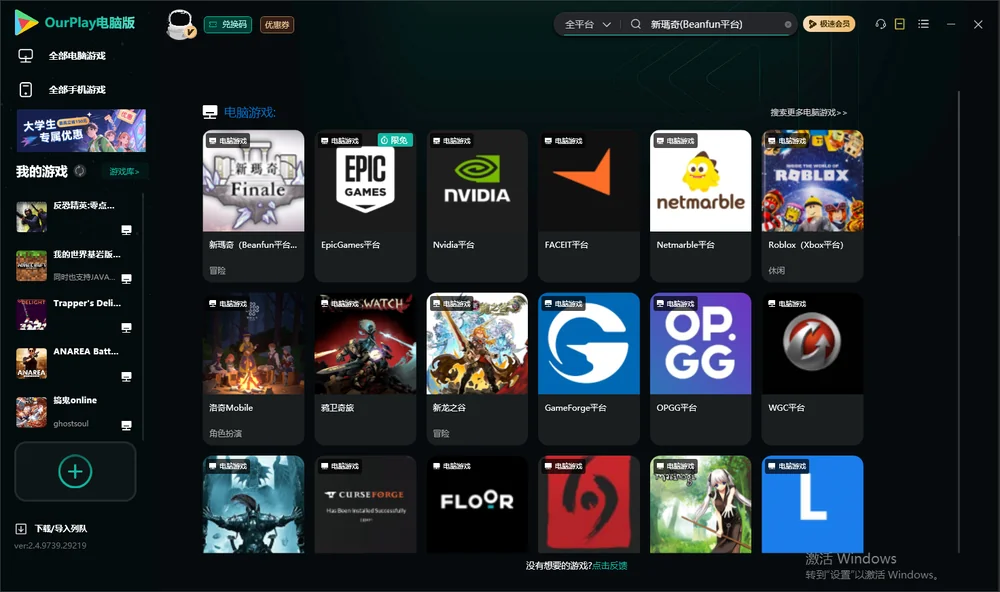Open the list menu icon
The height and width of the screenshot is (592, 1000).
923,24
